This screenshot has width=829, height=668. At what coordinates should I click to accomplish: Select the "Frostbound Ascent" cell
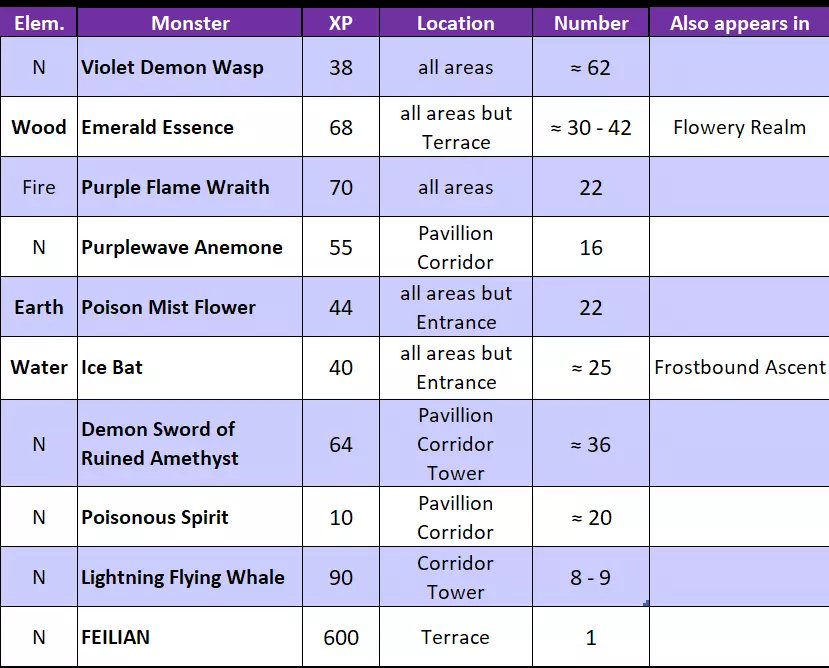point(740,367)
